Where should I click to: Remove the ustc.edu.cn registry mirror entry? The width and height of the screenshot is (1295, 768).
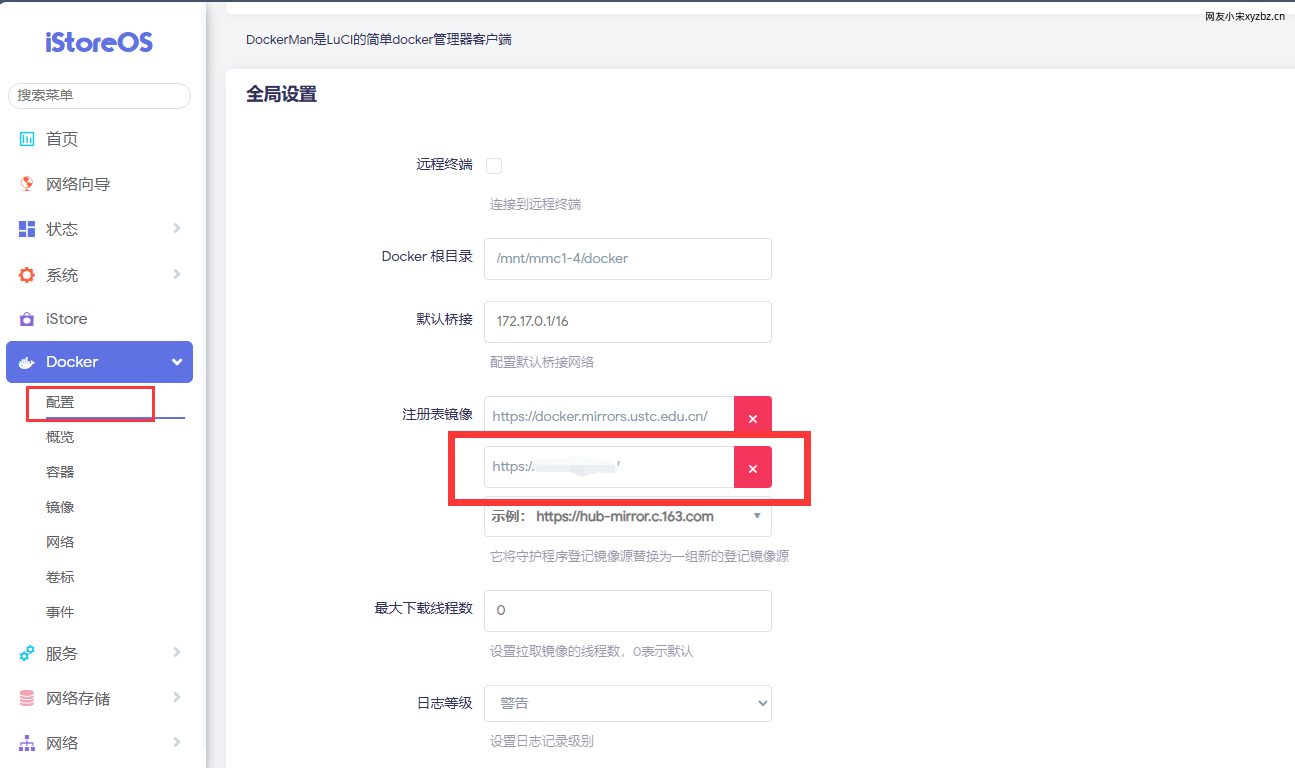(753, 417)
